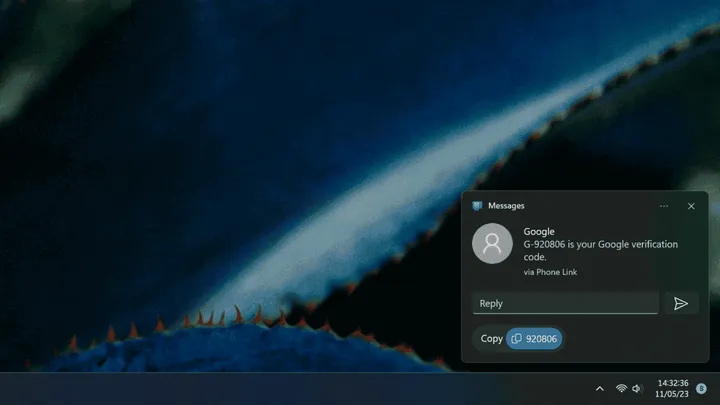
Task: Click the 'via Phone Link' label
Action: coord(550,272)
